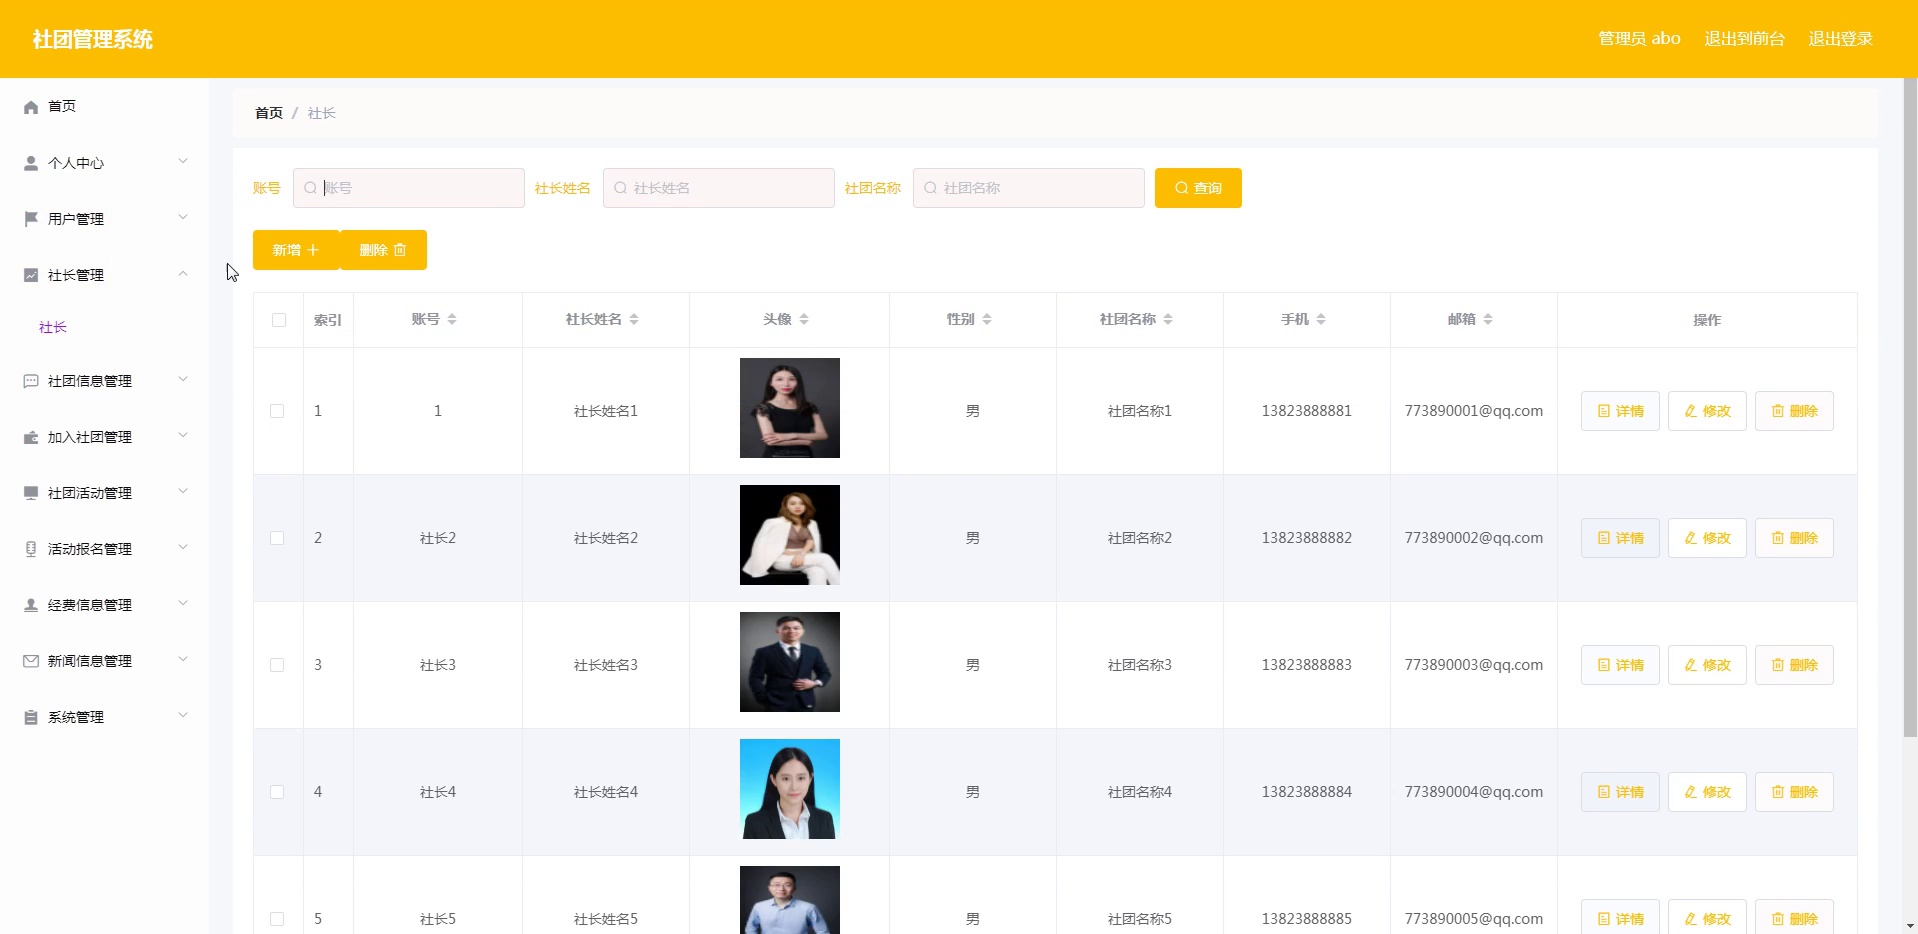This screenshot has width=1918, height=934.
Task: Click plus icon on 新增 button
Action: click(x=313, y=250)
